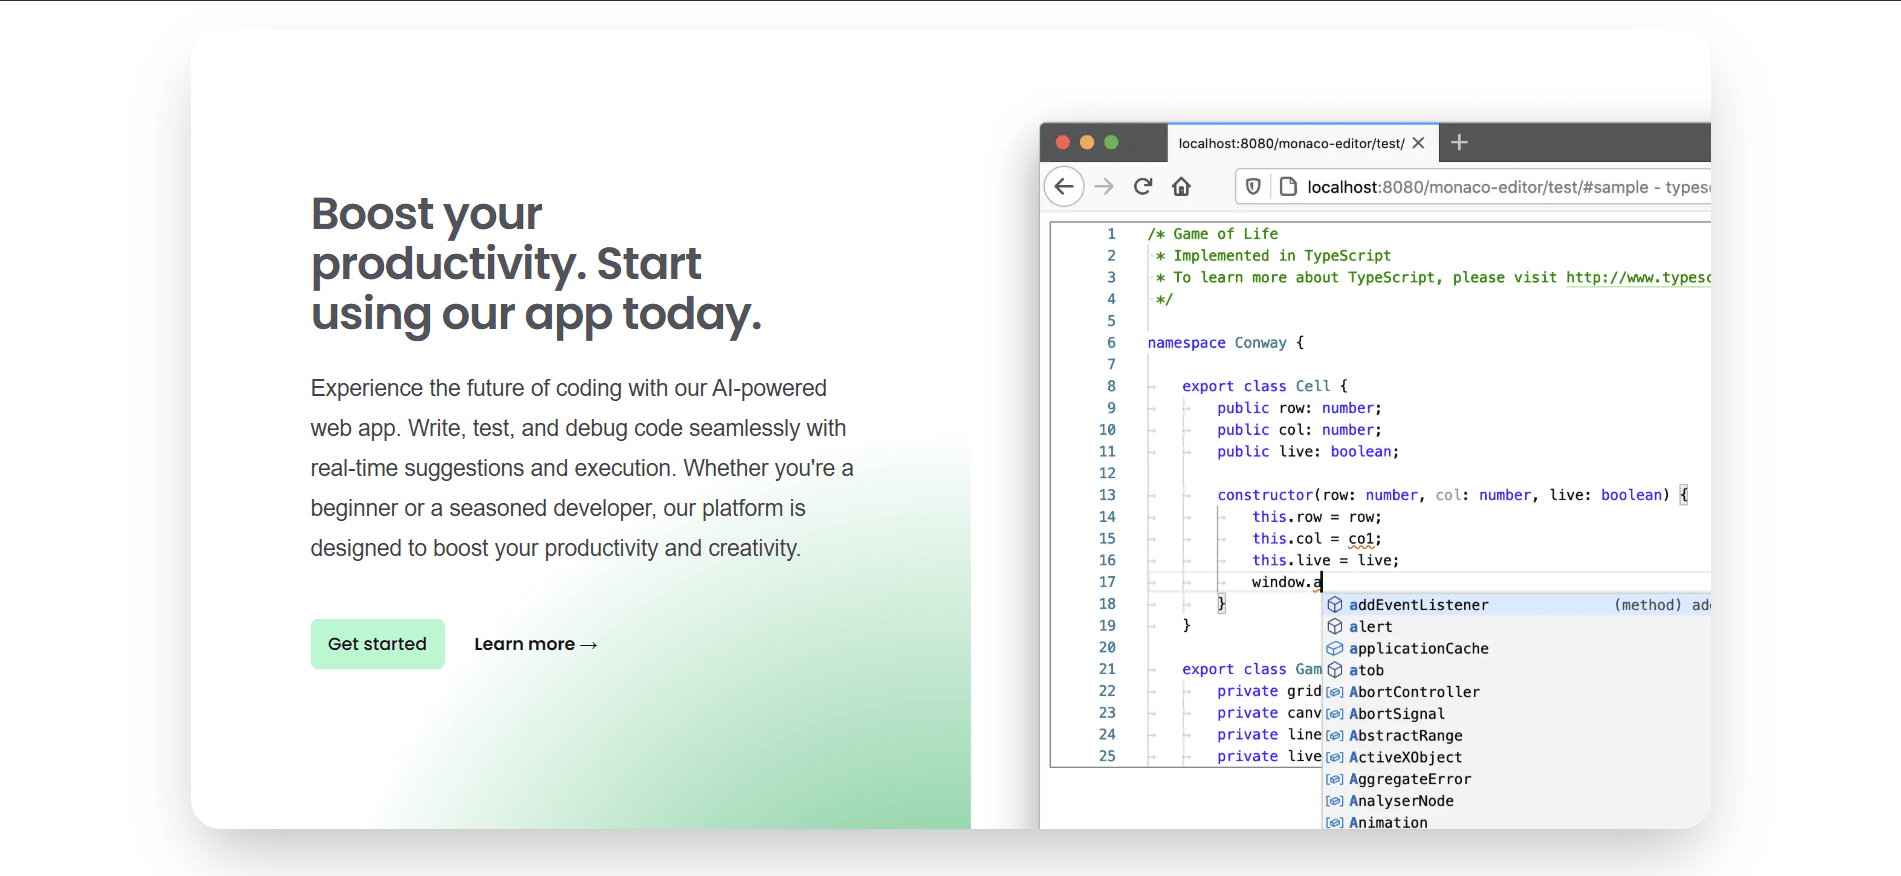The width and height of the screenshot is (1901, 876).
Task: Pick the AggregateError suggestion
Action: [x=1410, y=779]
